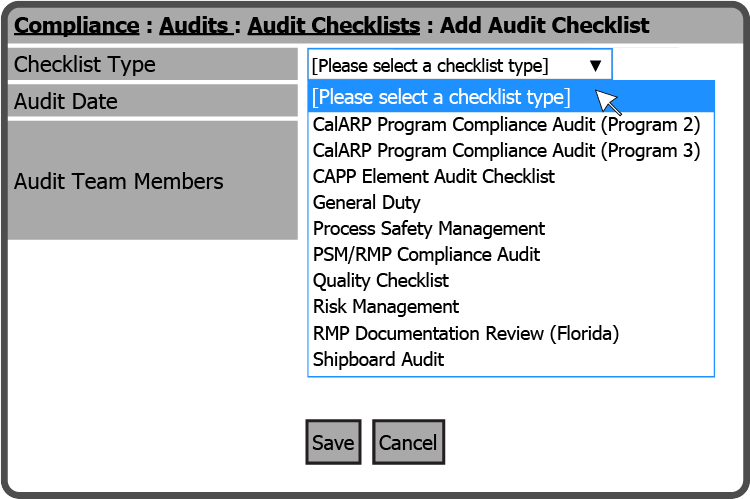The image size is (750, 499).
Task: Select RMP Documentation Review (Florida)
Action: pyautogui.click(x=465, y=333)
